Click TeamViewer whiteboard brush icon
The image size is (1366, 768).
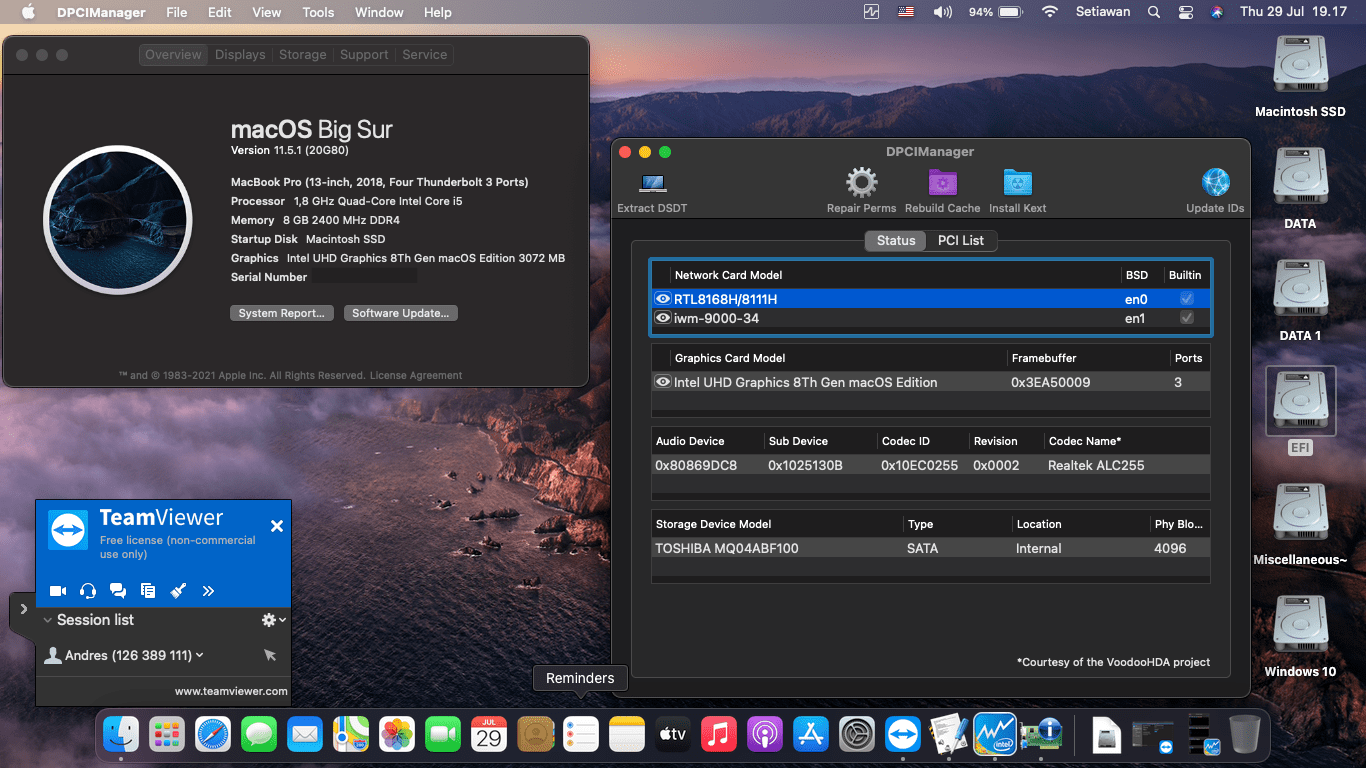click(x=178, y=591)
